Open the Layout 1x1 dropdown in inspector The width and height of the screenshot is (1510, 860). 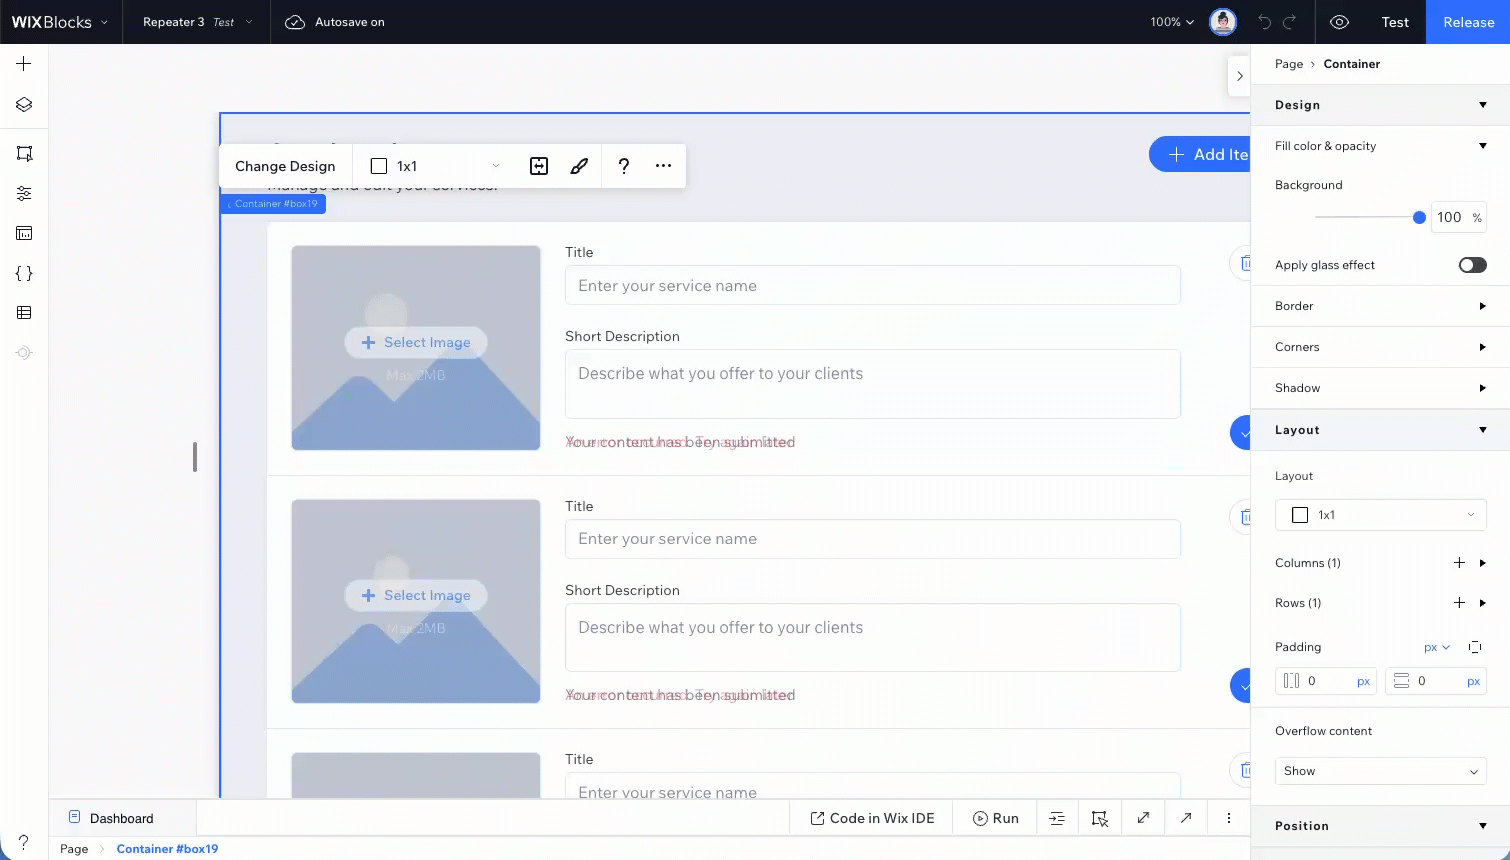[1381, 515]
